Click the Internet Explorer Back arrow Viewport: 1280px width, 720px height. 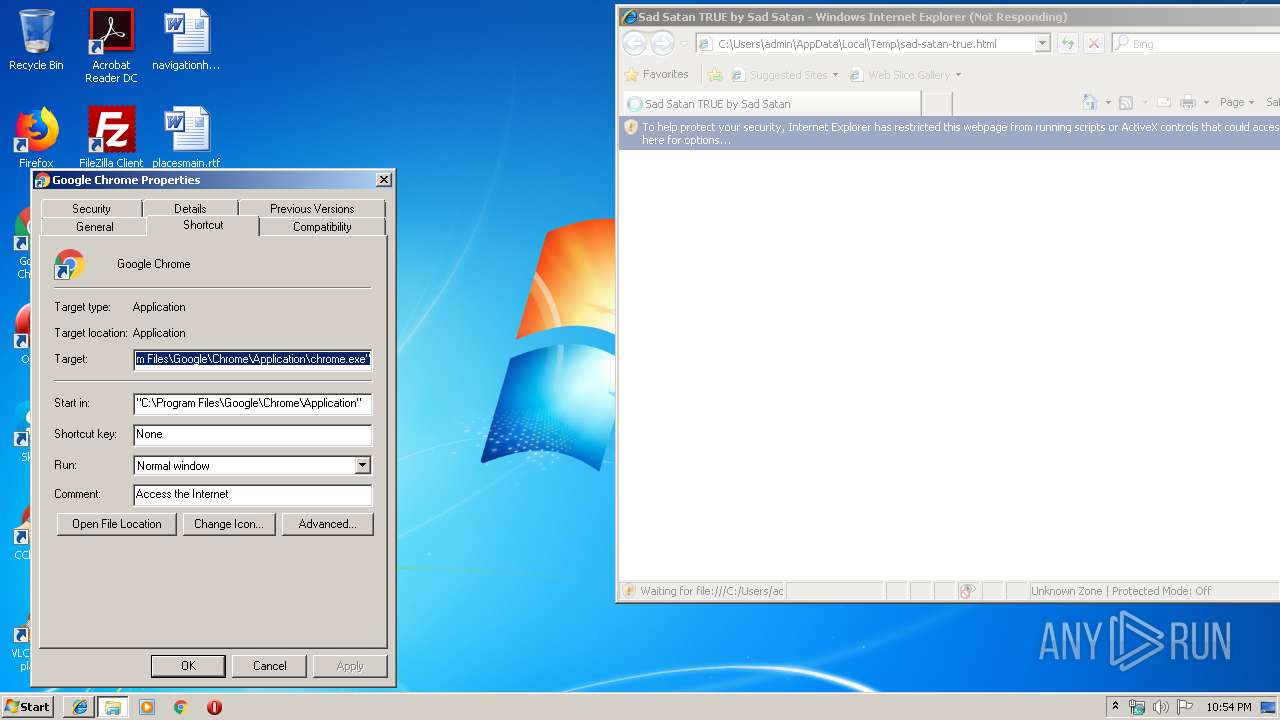point(634,43)
